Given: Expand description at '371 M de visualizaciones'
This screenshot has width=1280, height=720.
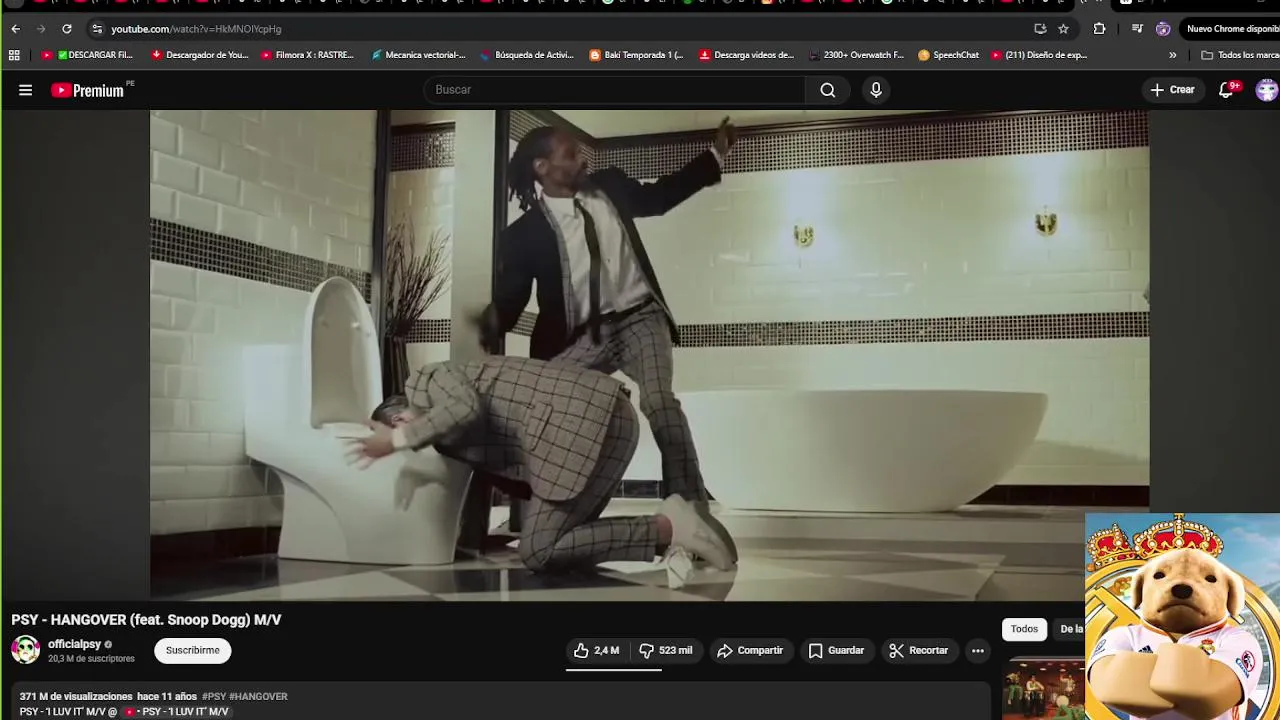Looking at the screenshot, I should point(76,696).
